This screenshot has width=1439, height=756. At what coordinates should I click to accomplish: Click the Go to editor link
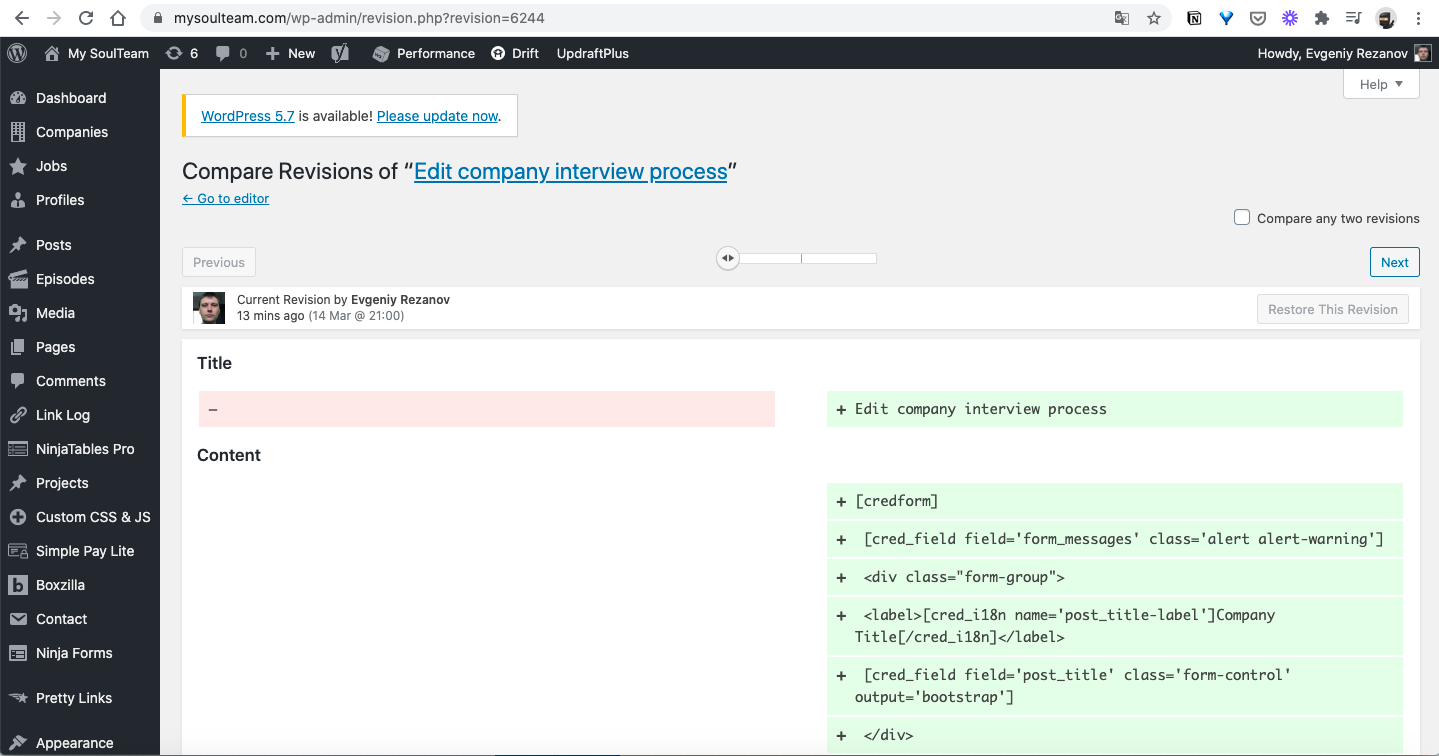click(x=226, y=198)
